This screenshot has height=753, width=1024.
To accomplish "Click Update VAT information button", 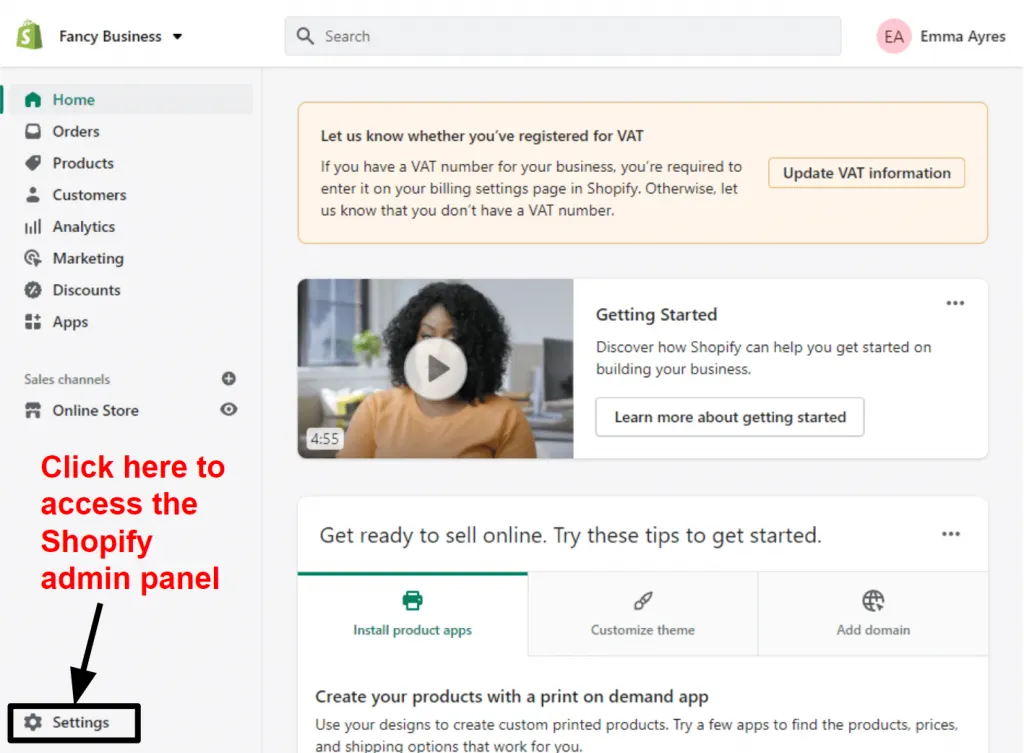I will pyautogui.click(x=866, y=173).
